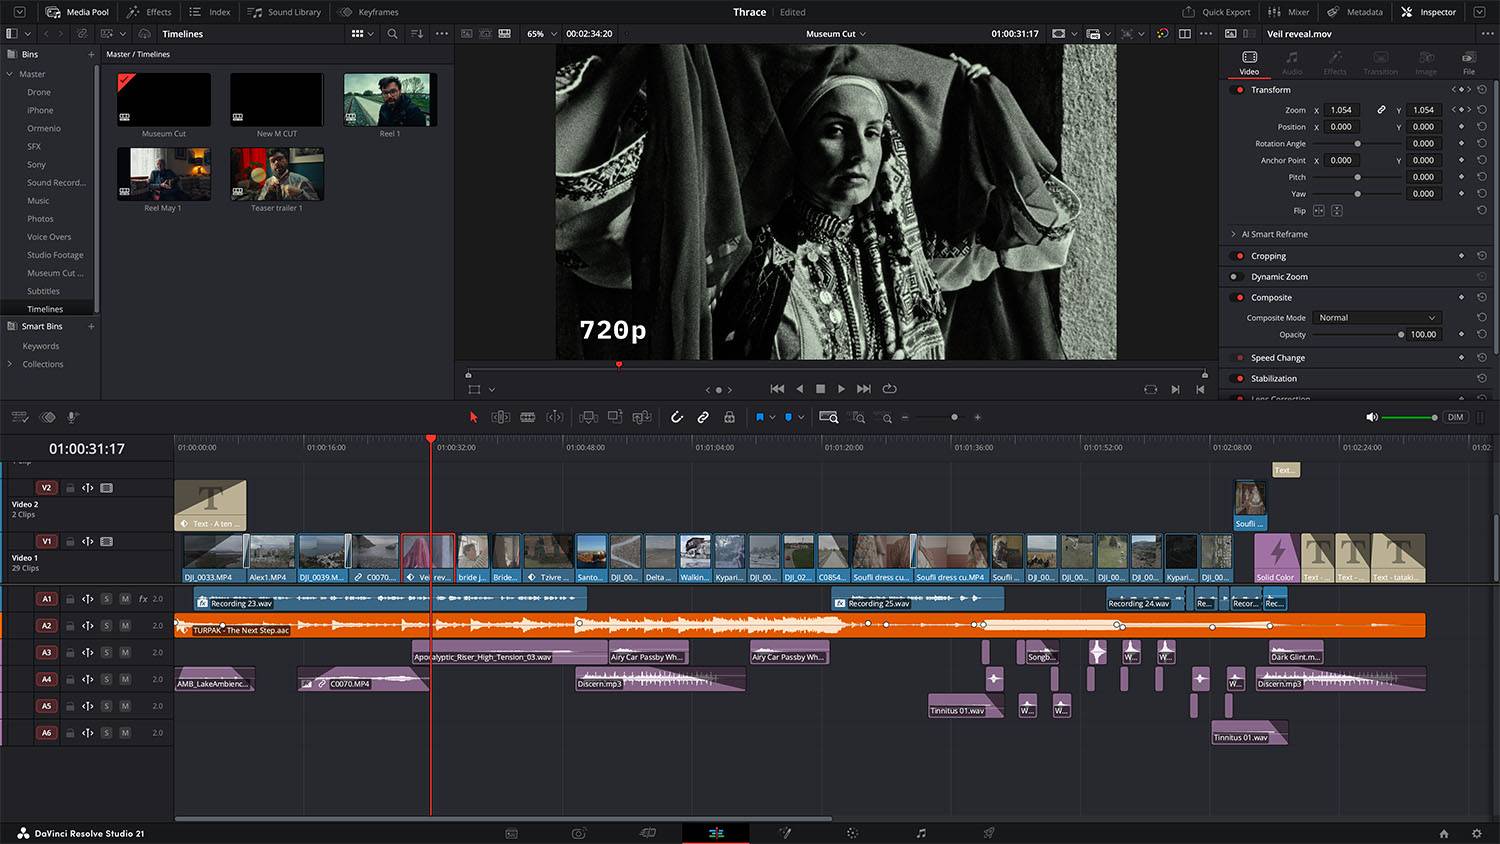Image resolution: width=1500 pixels, height=844 pixels.
Task: Open the Color page at the bottom
Action: tap(852, 833)
